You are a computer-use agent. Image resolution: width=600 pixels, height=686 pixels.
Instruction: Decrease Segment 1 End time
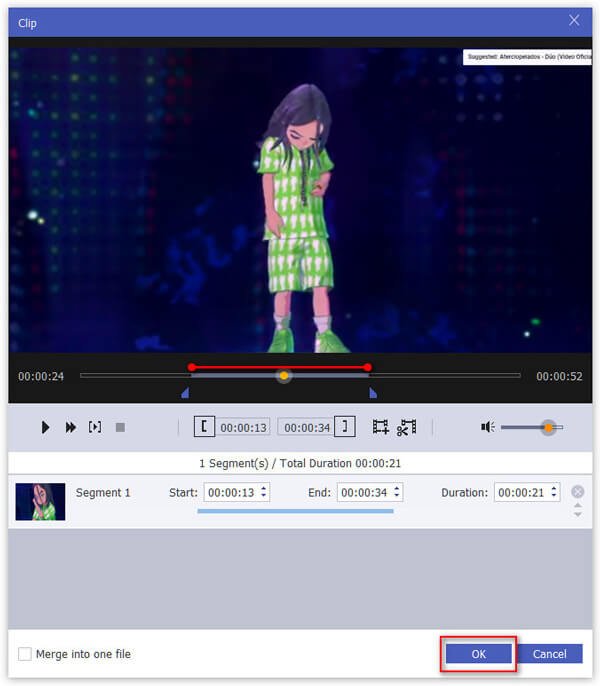(396, 496)
